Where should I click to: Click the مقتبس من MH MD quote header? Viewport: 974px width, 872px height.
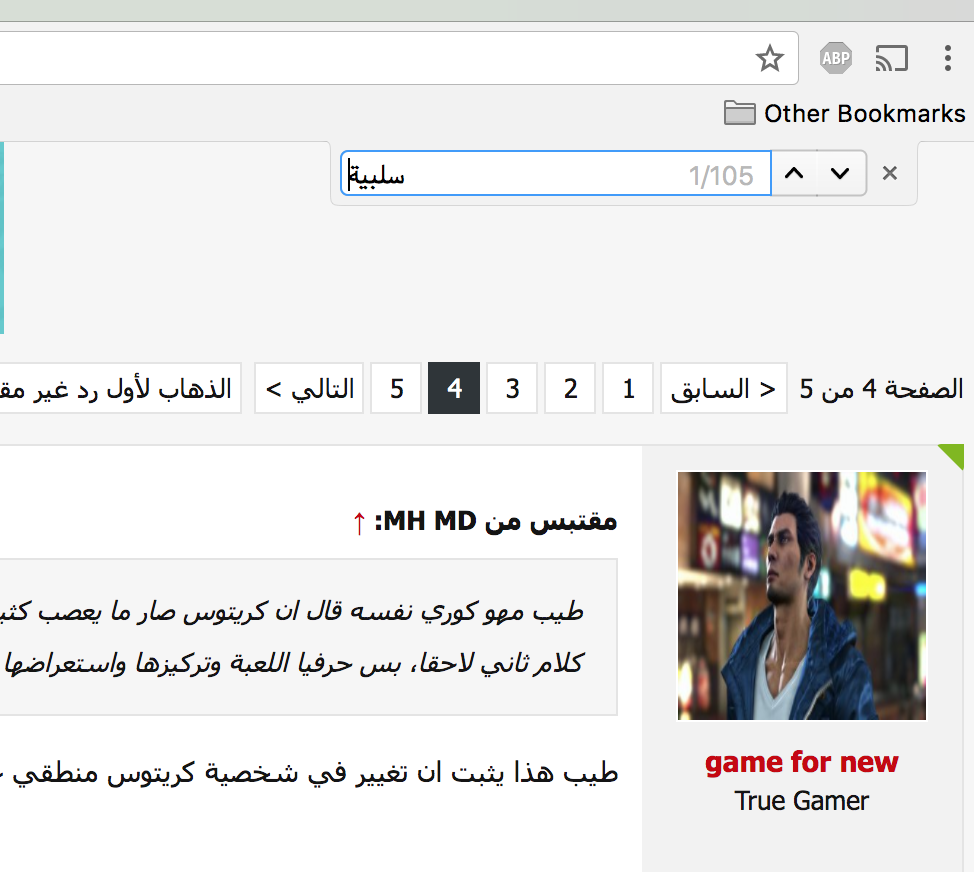[496, 521]
